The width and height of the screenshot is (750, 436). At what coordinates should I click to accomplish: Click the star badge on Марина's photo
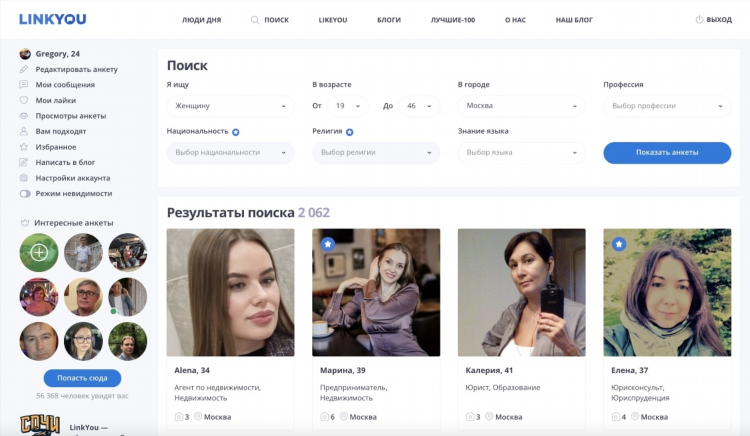coord(328,244)
